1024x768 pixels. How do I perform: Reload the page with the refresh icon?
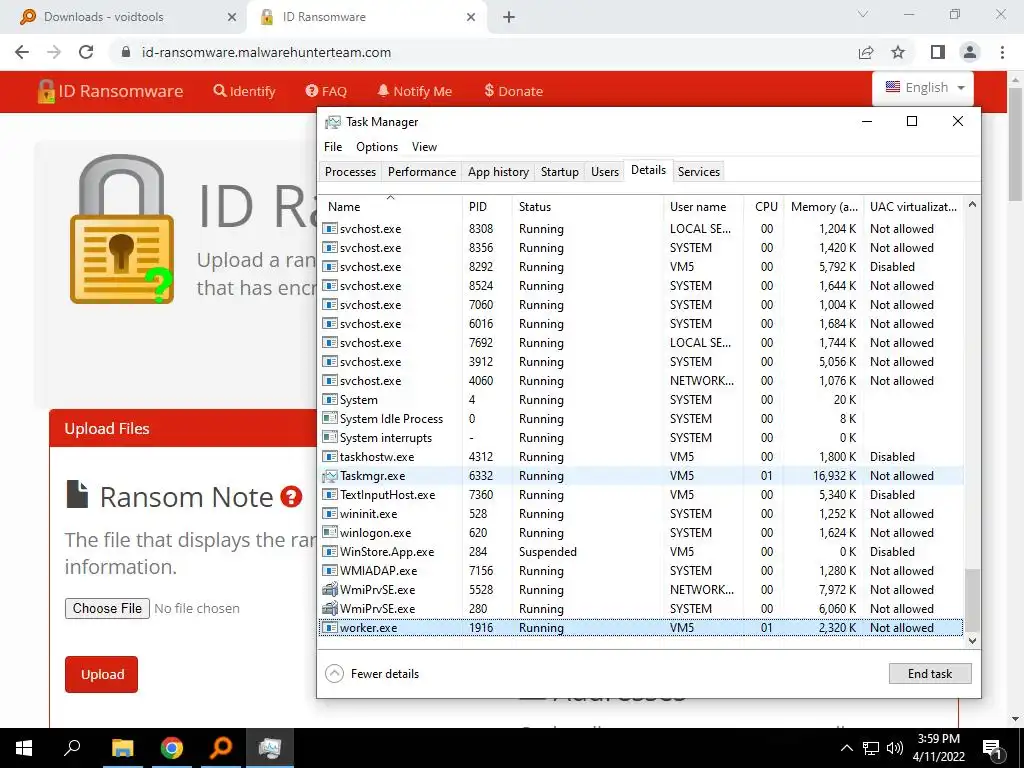(86, 52)
